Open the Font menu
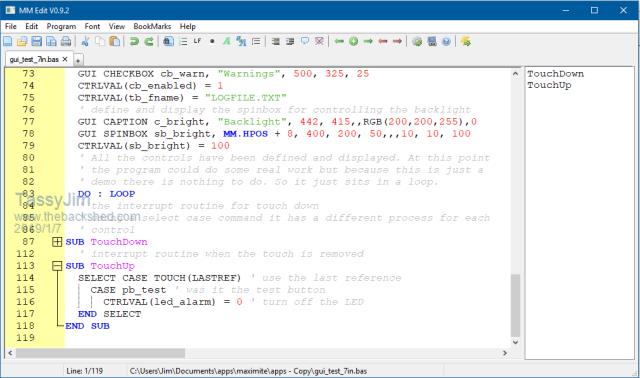The image size is (640, 378). (92, 26)
